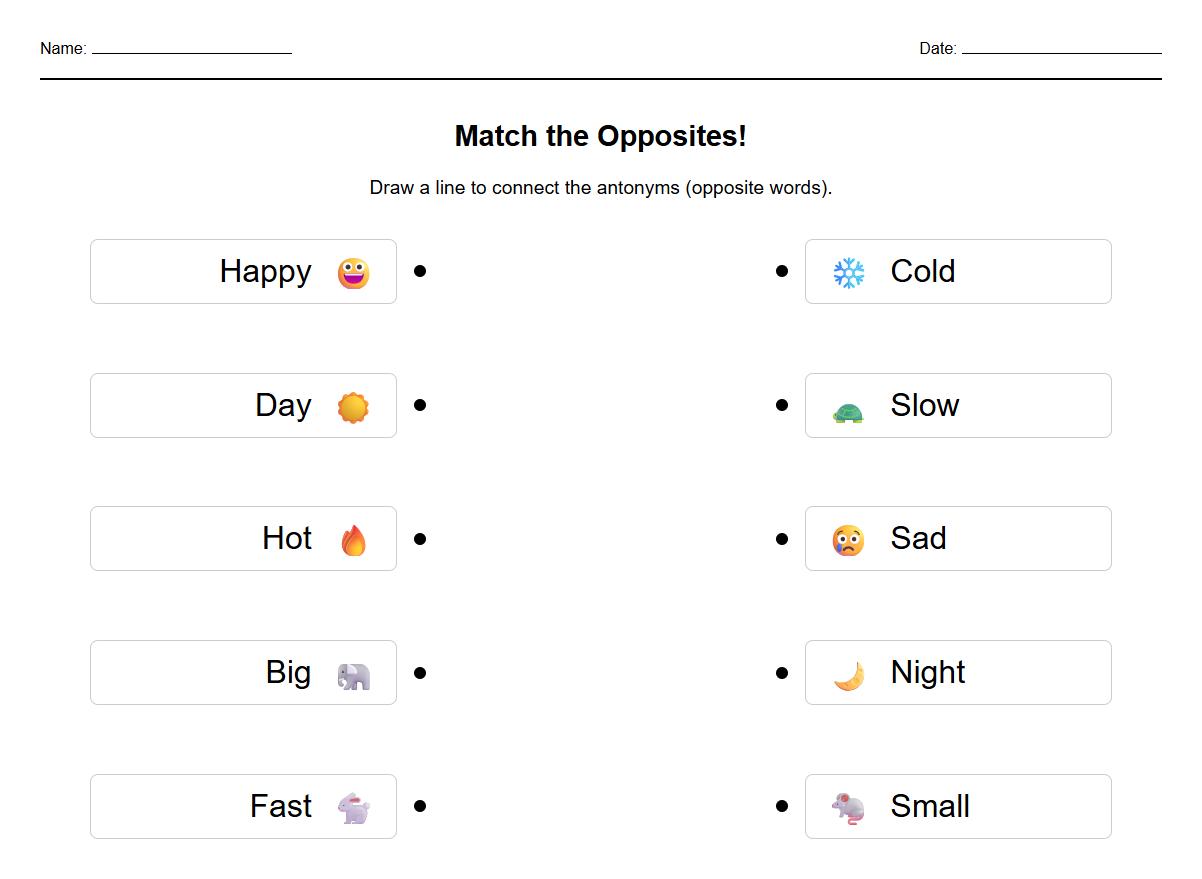Click the elephant emoji beside Big

[353, 676]
